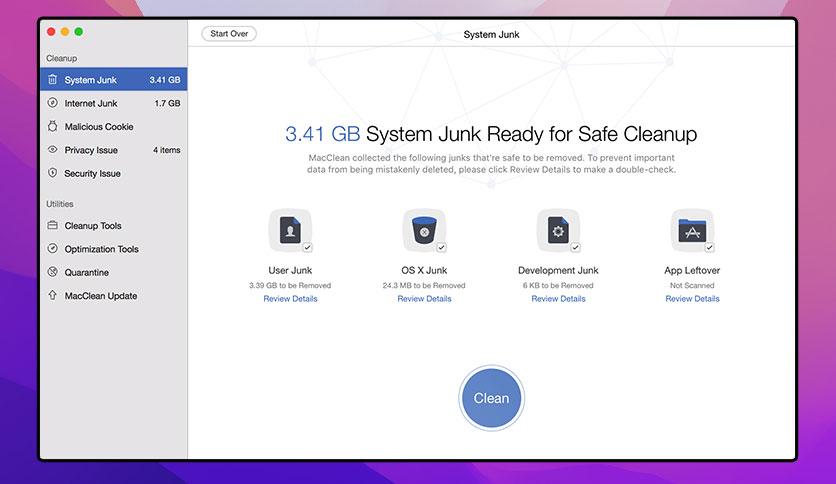
Task: Review Details for OS X Junk
Action: tap(424, 299)
